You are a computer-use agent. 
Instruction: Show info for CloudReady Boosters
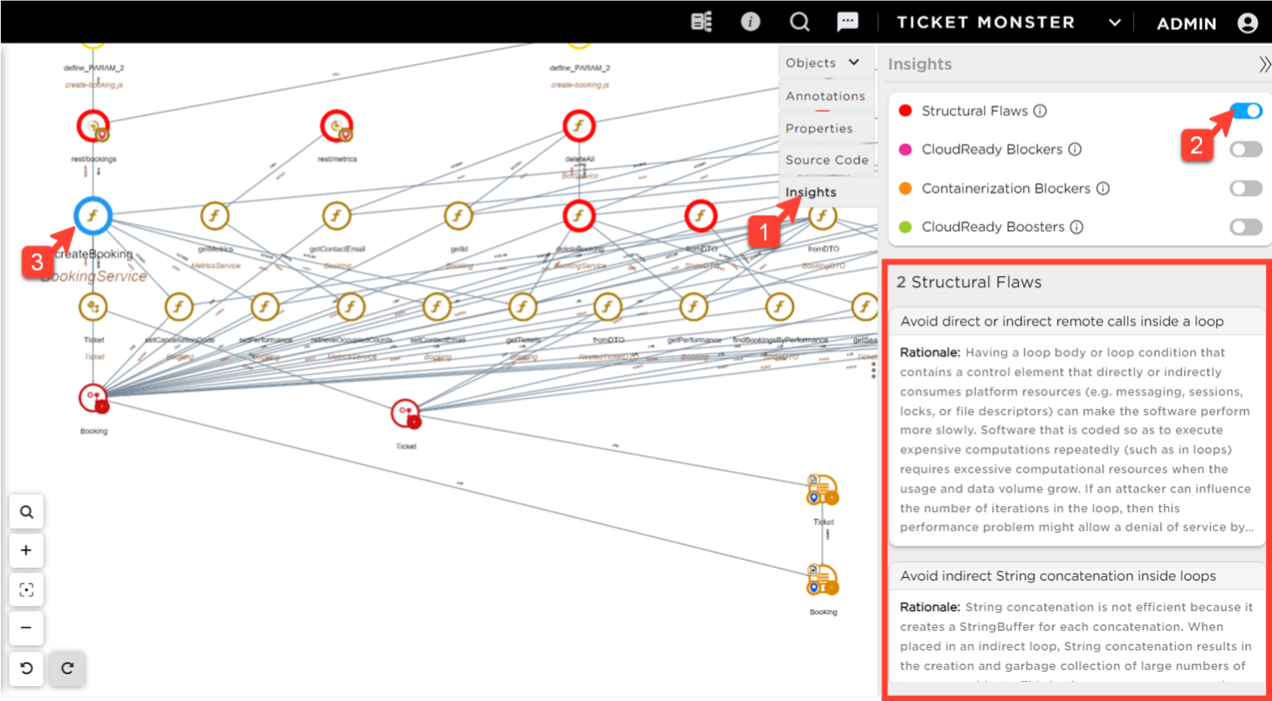click(x=1077, y=227)
